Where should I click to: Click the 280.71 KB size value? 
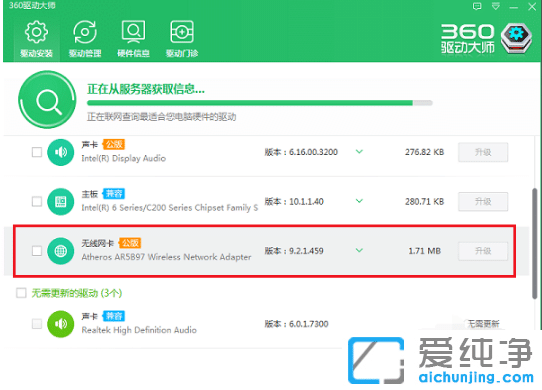(x=424, y=202)
